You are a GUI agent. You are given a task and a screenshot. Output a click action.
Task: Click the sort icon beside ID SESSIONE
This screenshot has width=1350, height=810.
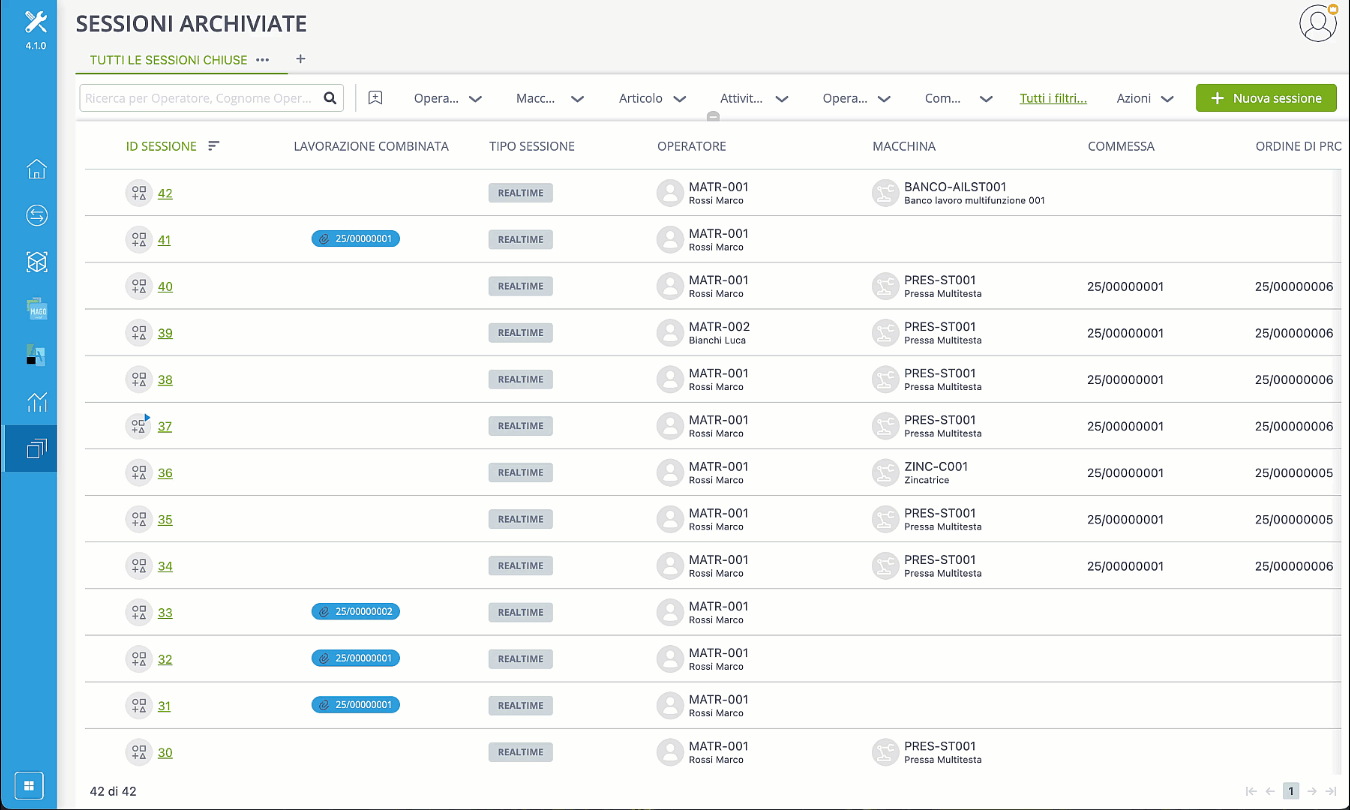[x=213, y=146]
